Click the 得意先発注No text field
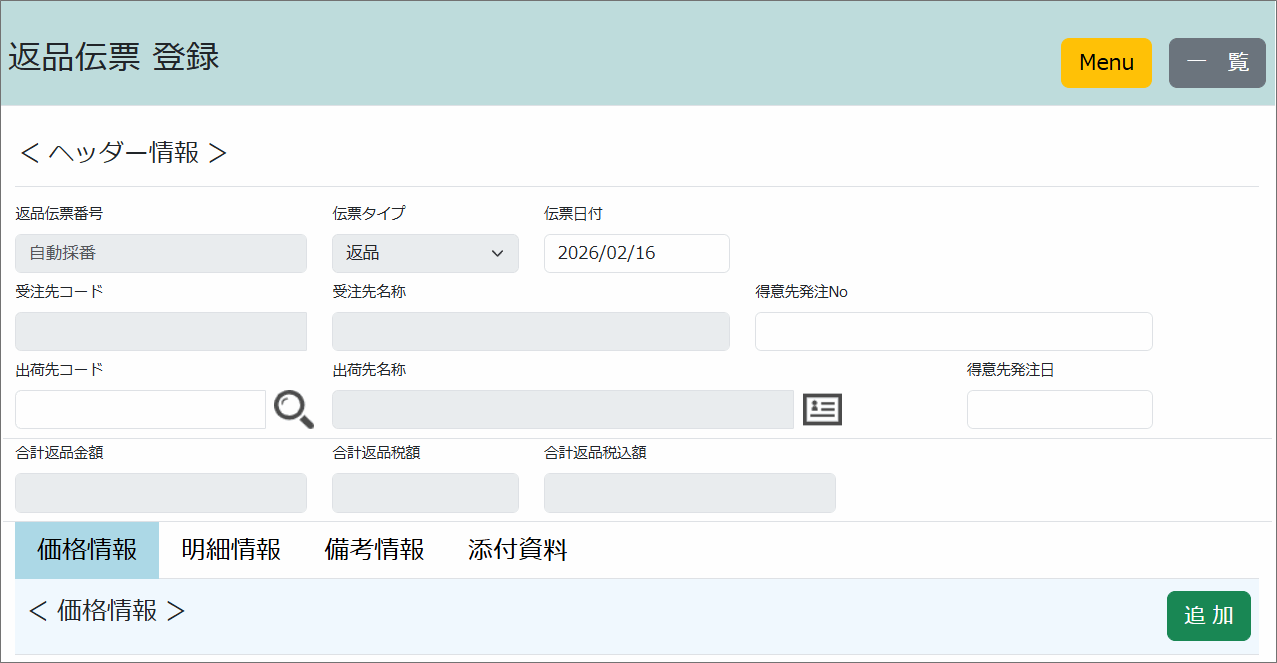This screenshot has width=1277, height=663. tap(953, 331)
